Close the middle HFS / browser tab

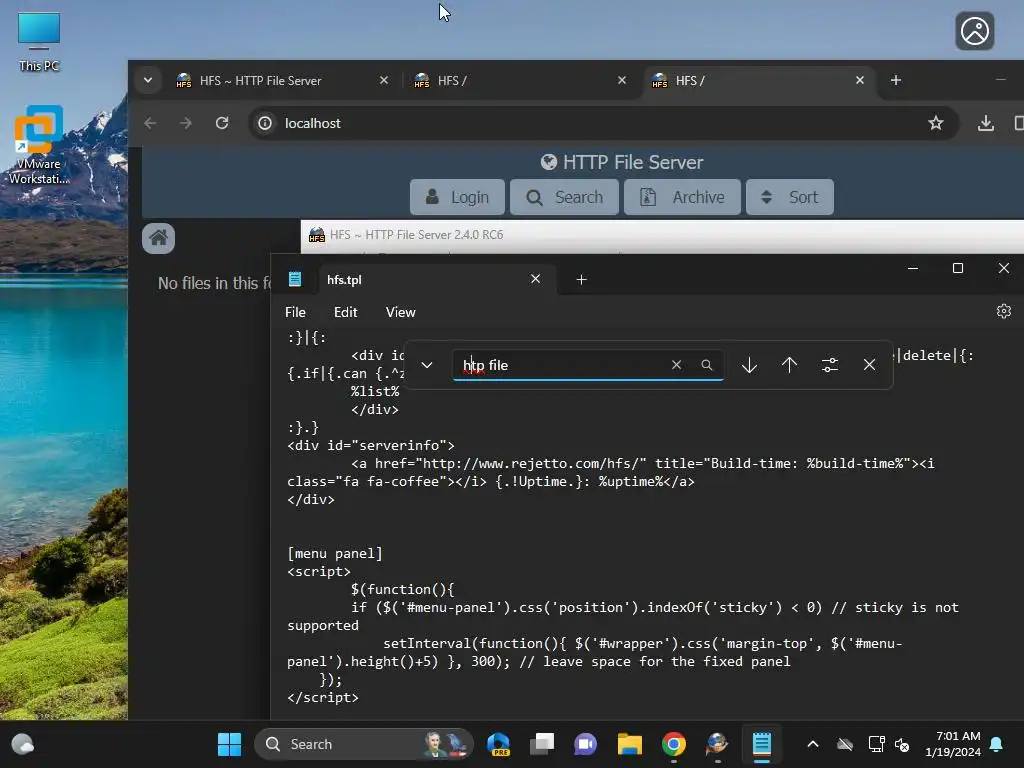tap(622, 80)
